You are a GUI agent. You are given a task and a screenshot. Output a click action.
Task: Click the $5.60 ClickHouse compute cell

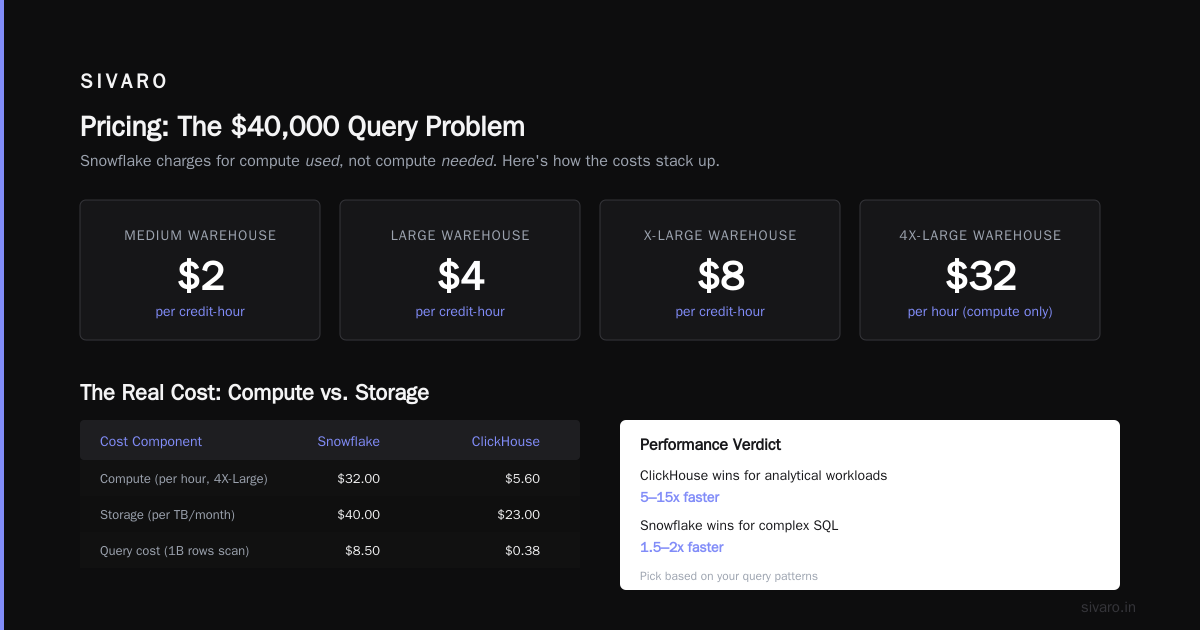pos(522,479)
